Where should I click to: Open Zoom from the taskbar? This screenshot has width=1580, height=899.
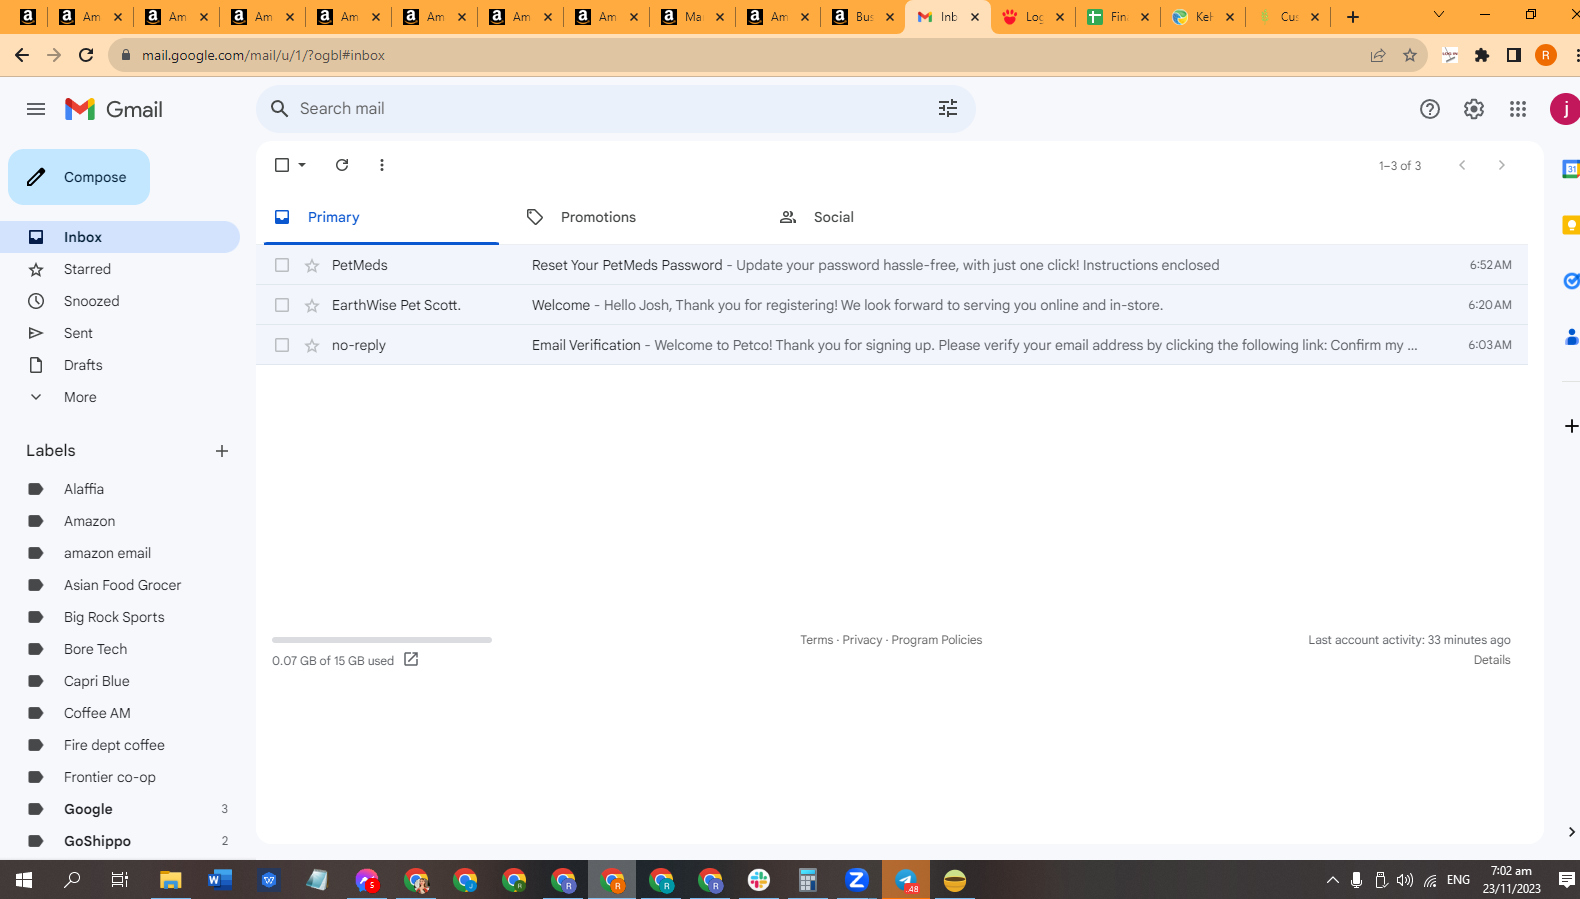coord(857,880)
